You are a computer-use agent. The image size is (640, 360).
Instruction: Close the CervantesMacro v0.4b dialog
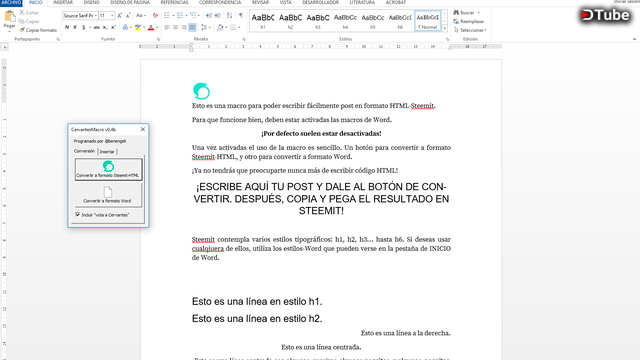[142, 129]
